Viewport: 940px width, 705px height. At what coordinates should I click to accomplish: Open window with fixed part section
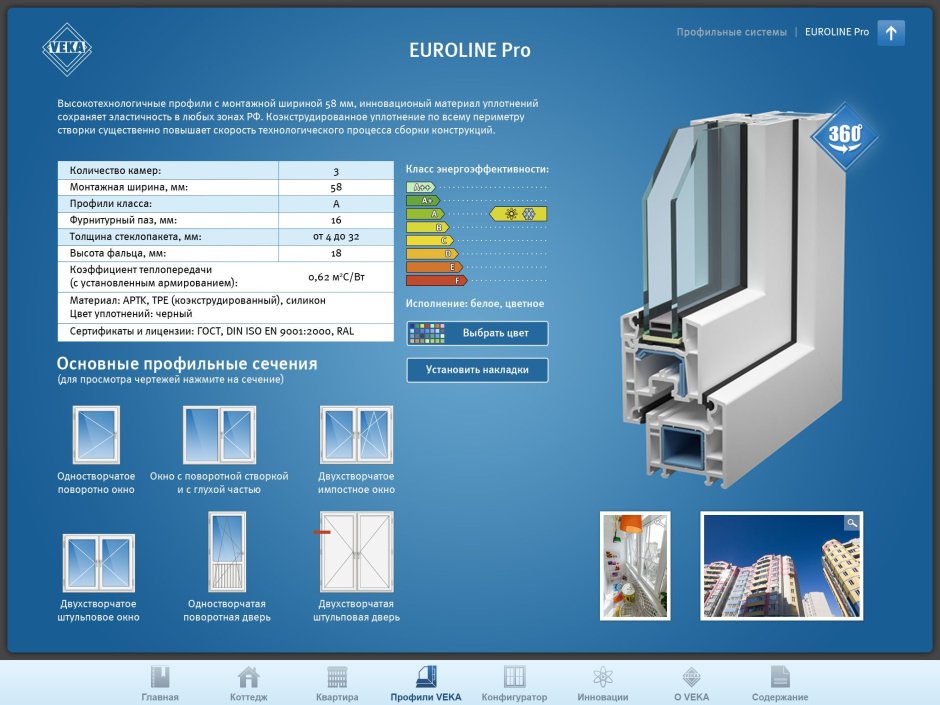(219, 435)
